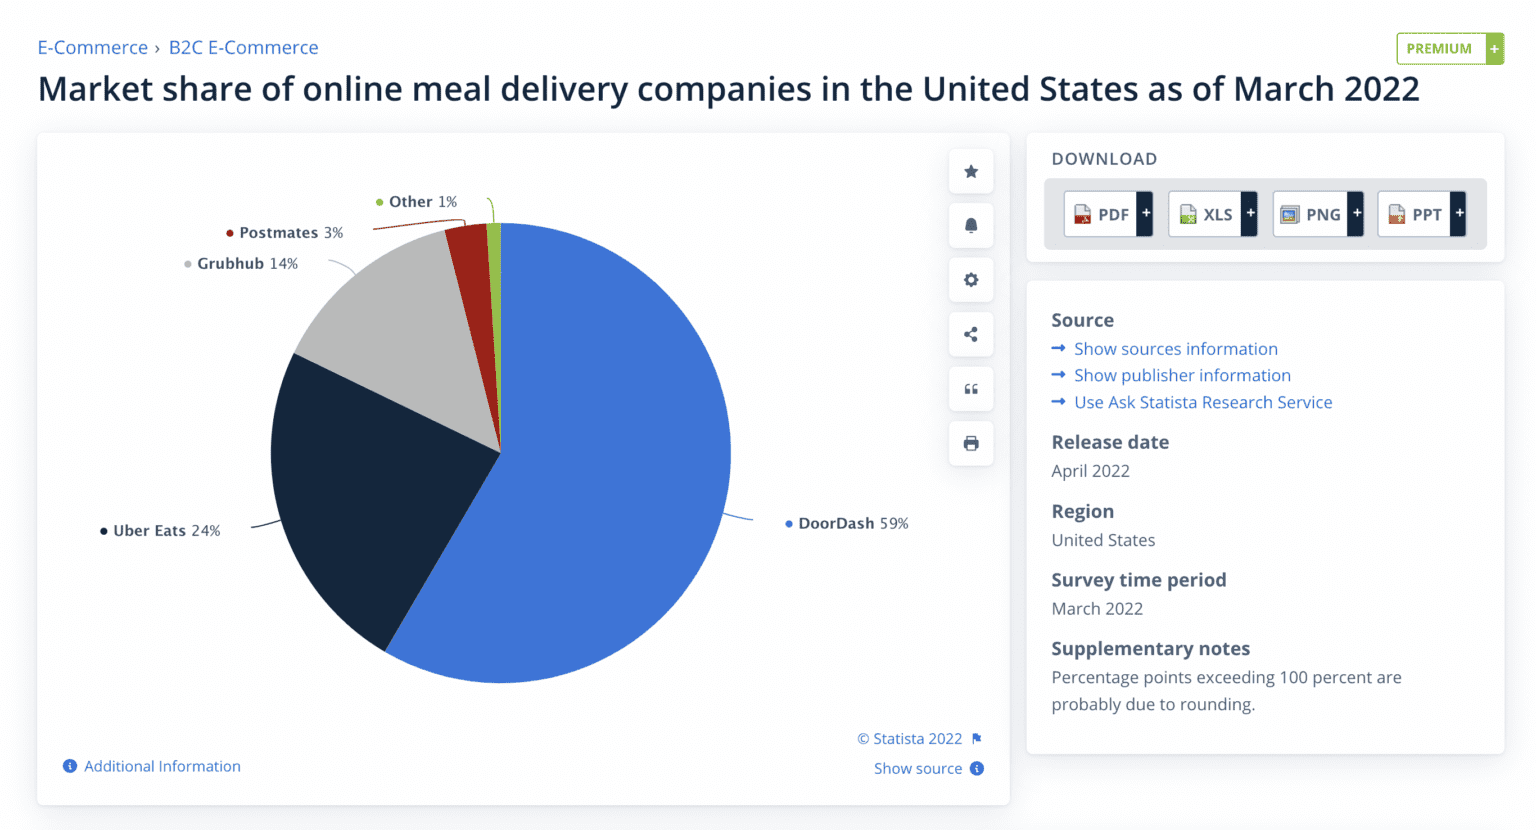Show publisher information
The height and width of the screenshot is (830, 1536).
[1182, 375]
